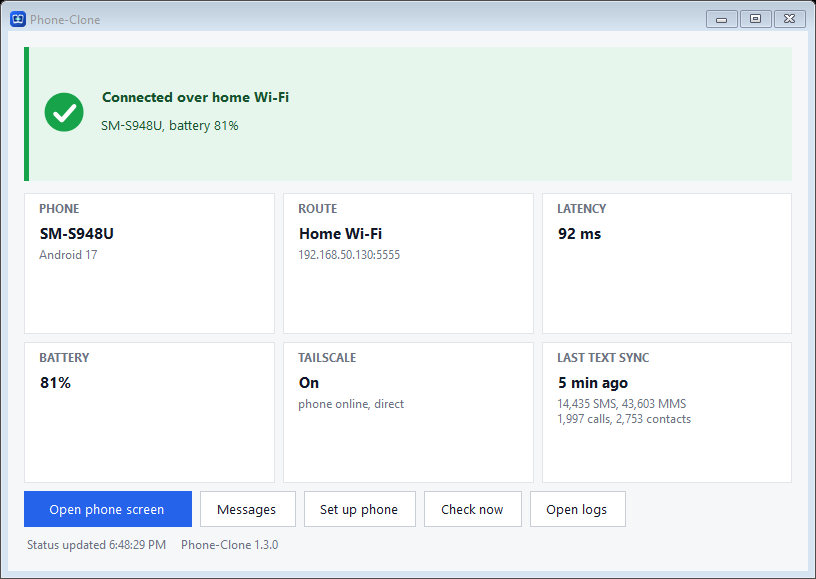816x579 pixels.
Task: Run Check now
Action: (x=473, y=509)
